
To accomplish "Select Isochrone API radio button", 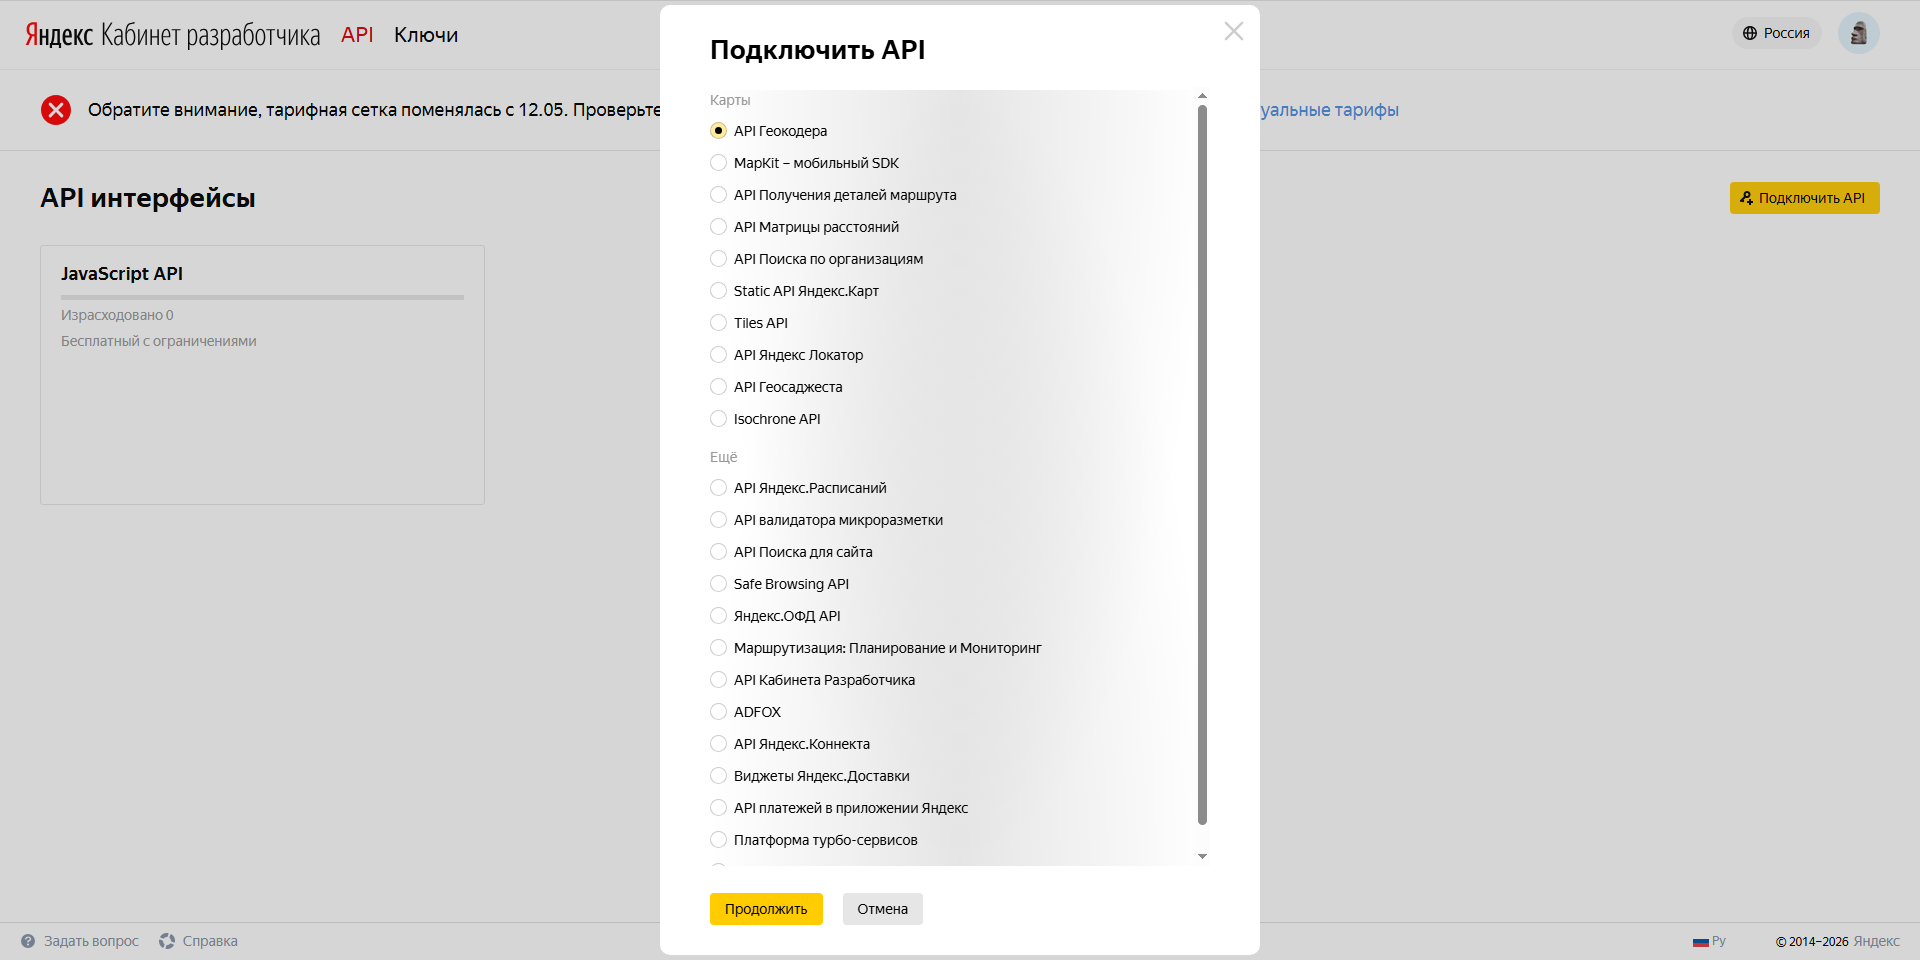I will point(718,419).
